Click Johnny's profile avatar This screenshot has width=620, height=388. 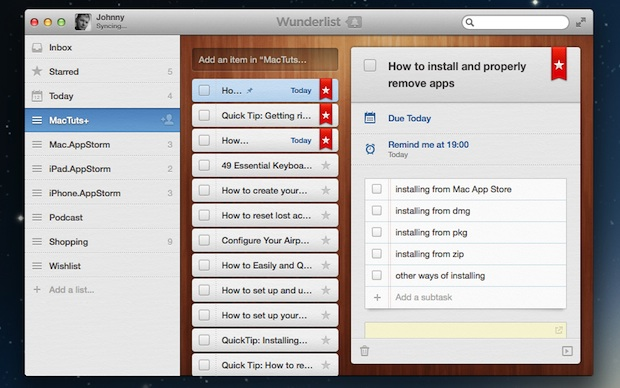[x=83, y=22]
